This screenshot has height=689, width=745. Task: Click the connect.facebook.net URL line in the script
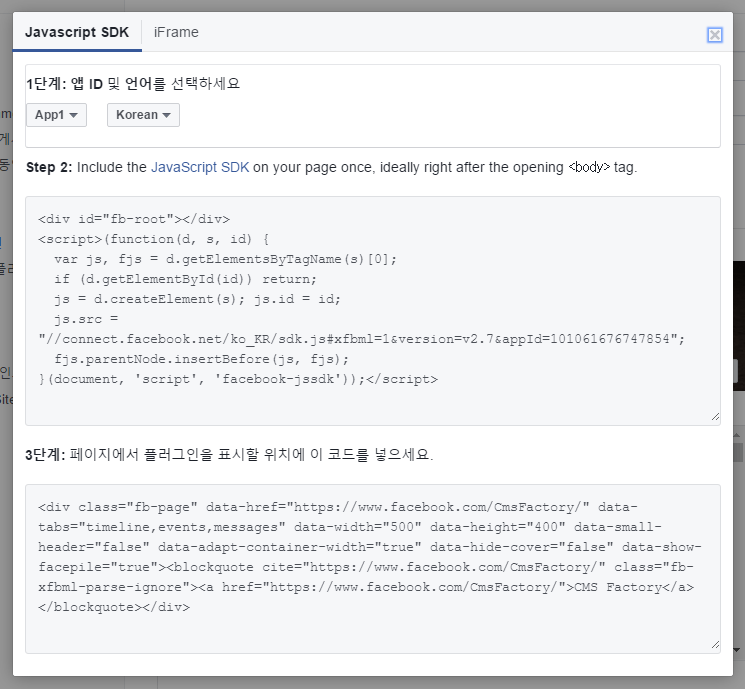[362, 339]
